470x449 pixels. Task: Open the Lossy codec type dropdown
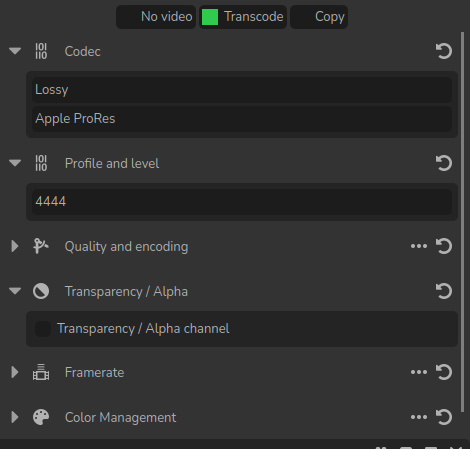pyautogui.click(x=242, y=90)
